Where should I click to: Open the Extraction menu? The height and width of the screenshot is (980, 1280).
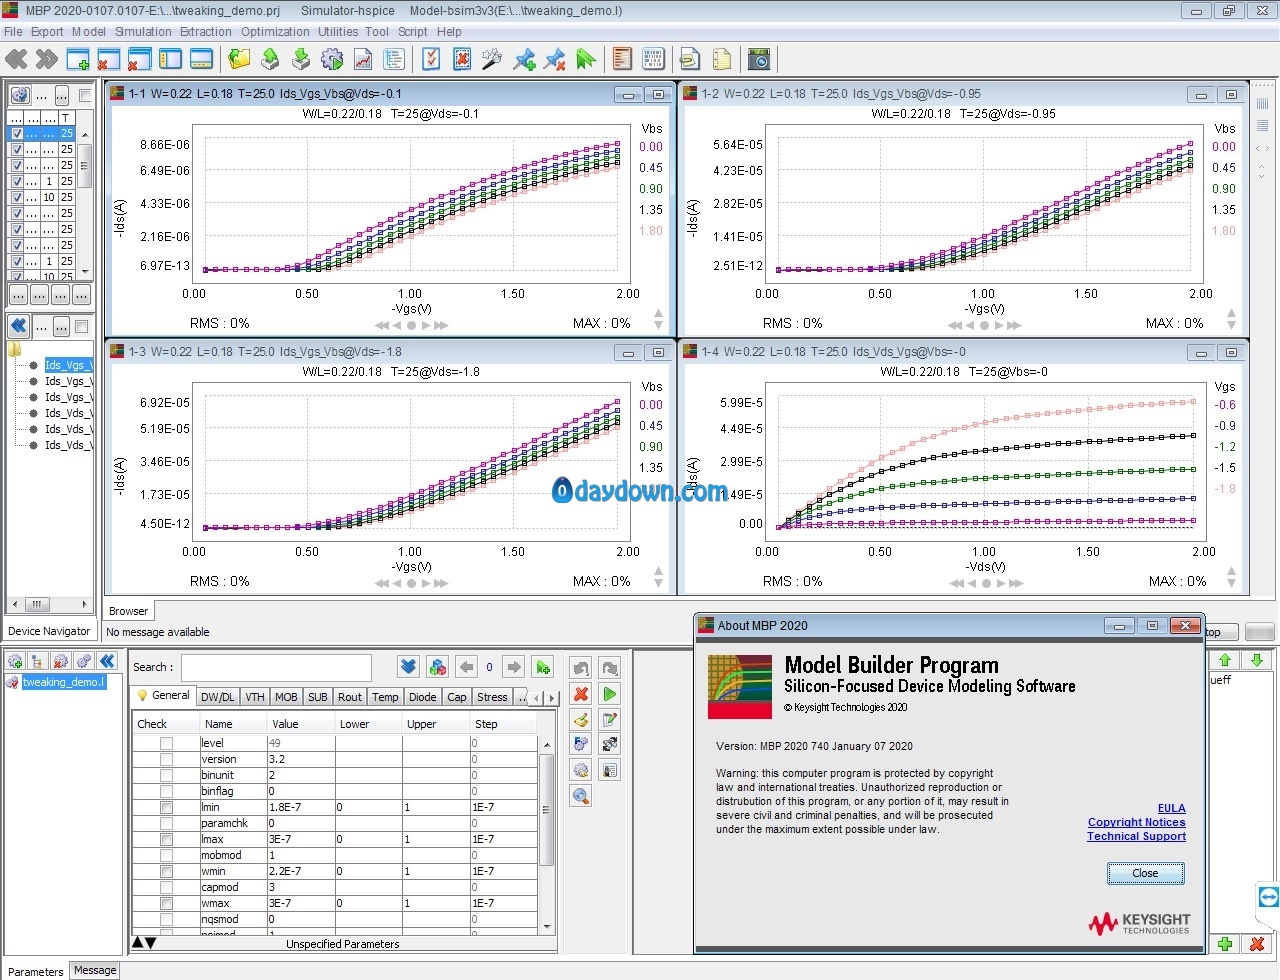(x=206, y=31)
